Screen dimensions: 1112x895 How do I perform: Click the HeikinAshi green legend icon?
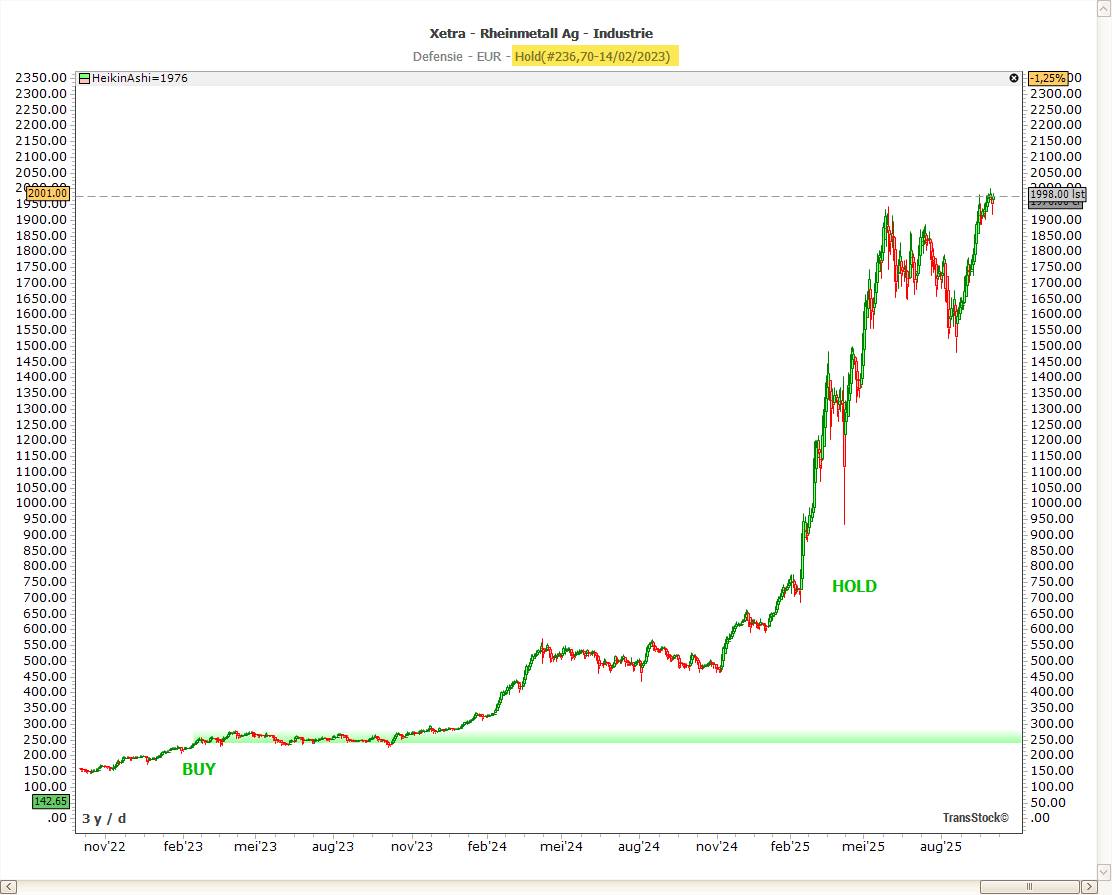(x=85, y=78)
